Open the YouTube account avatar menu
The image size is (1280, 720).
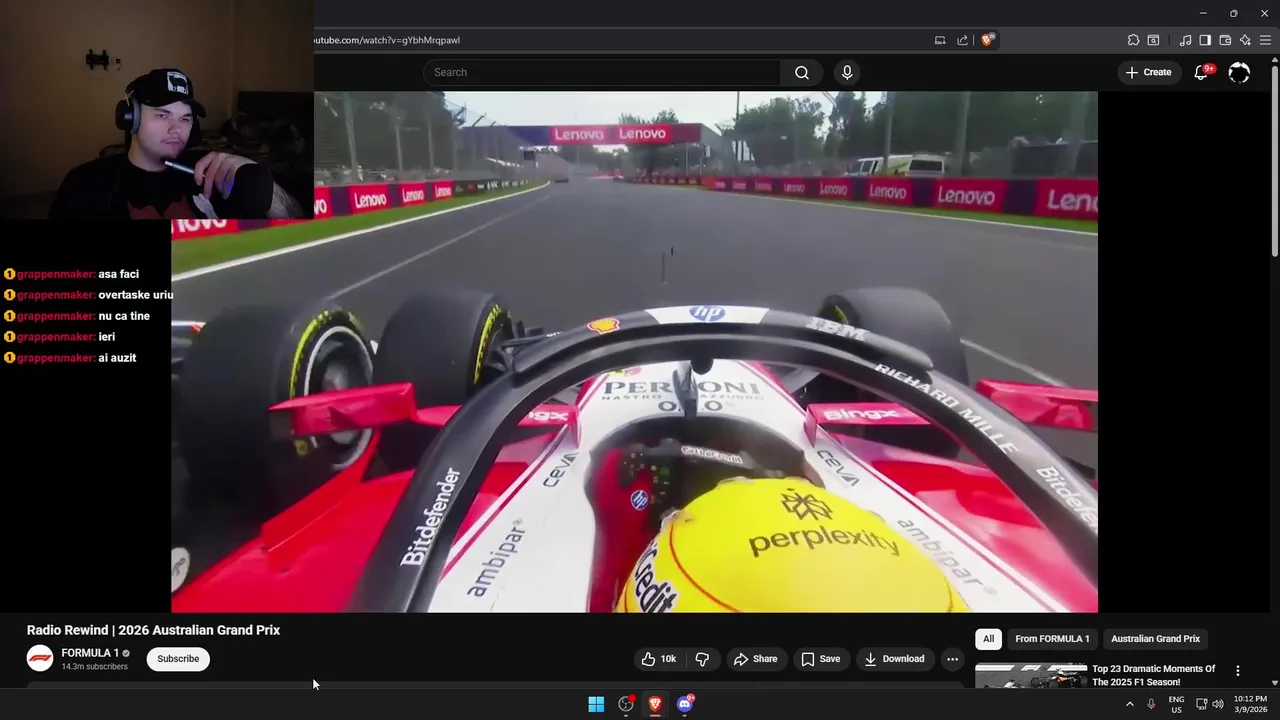click(1239, 72)
